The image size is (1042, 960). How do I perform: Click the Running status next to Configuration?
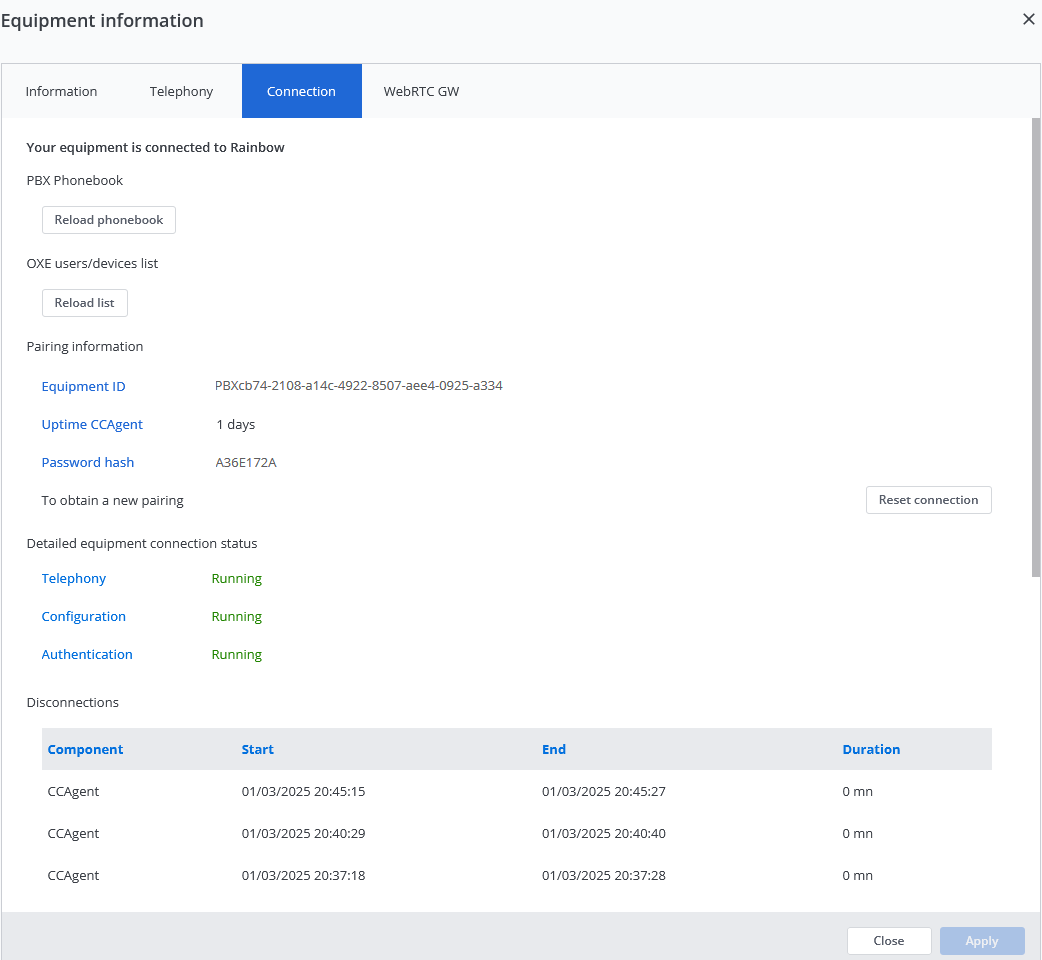[237, 617]
